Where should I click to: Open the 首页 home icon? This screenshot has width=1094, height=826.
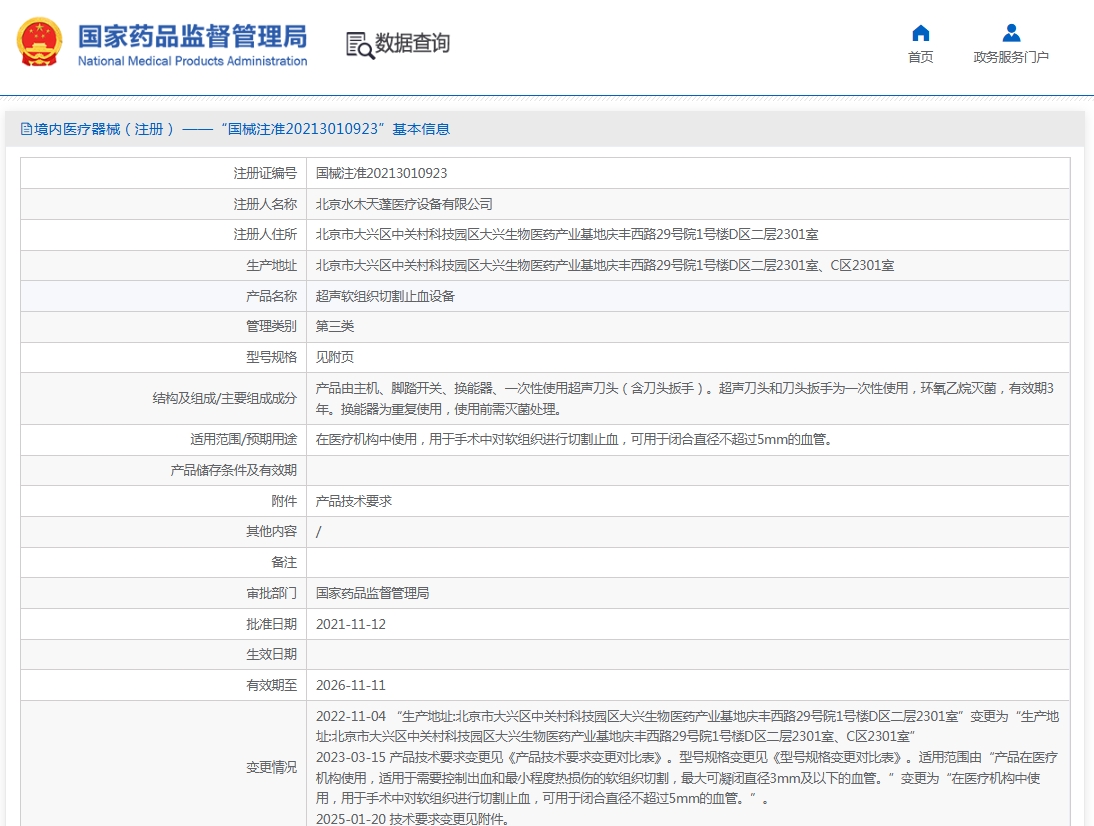point(920,33)
